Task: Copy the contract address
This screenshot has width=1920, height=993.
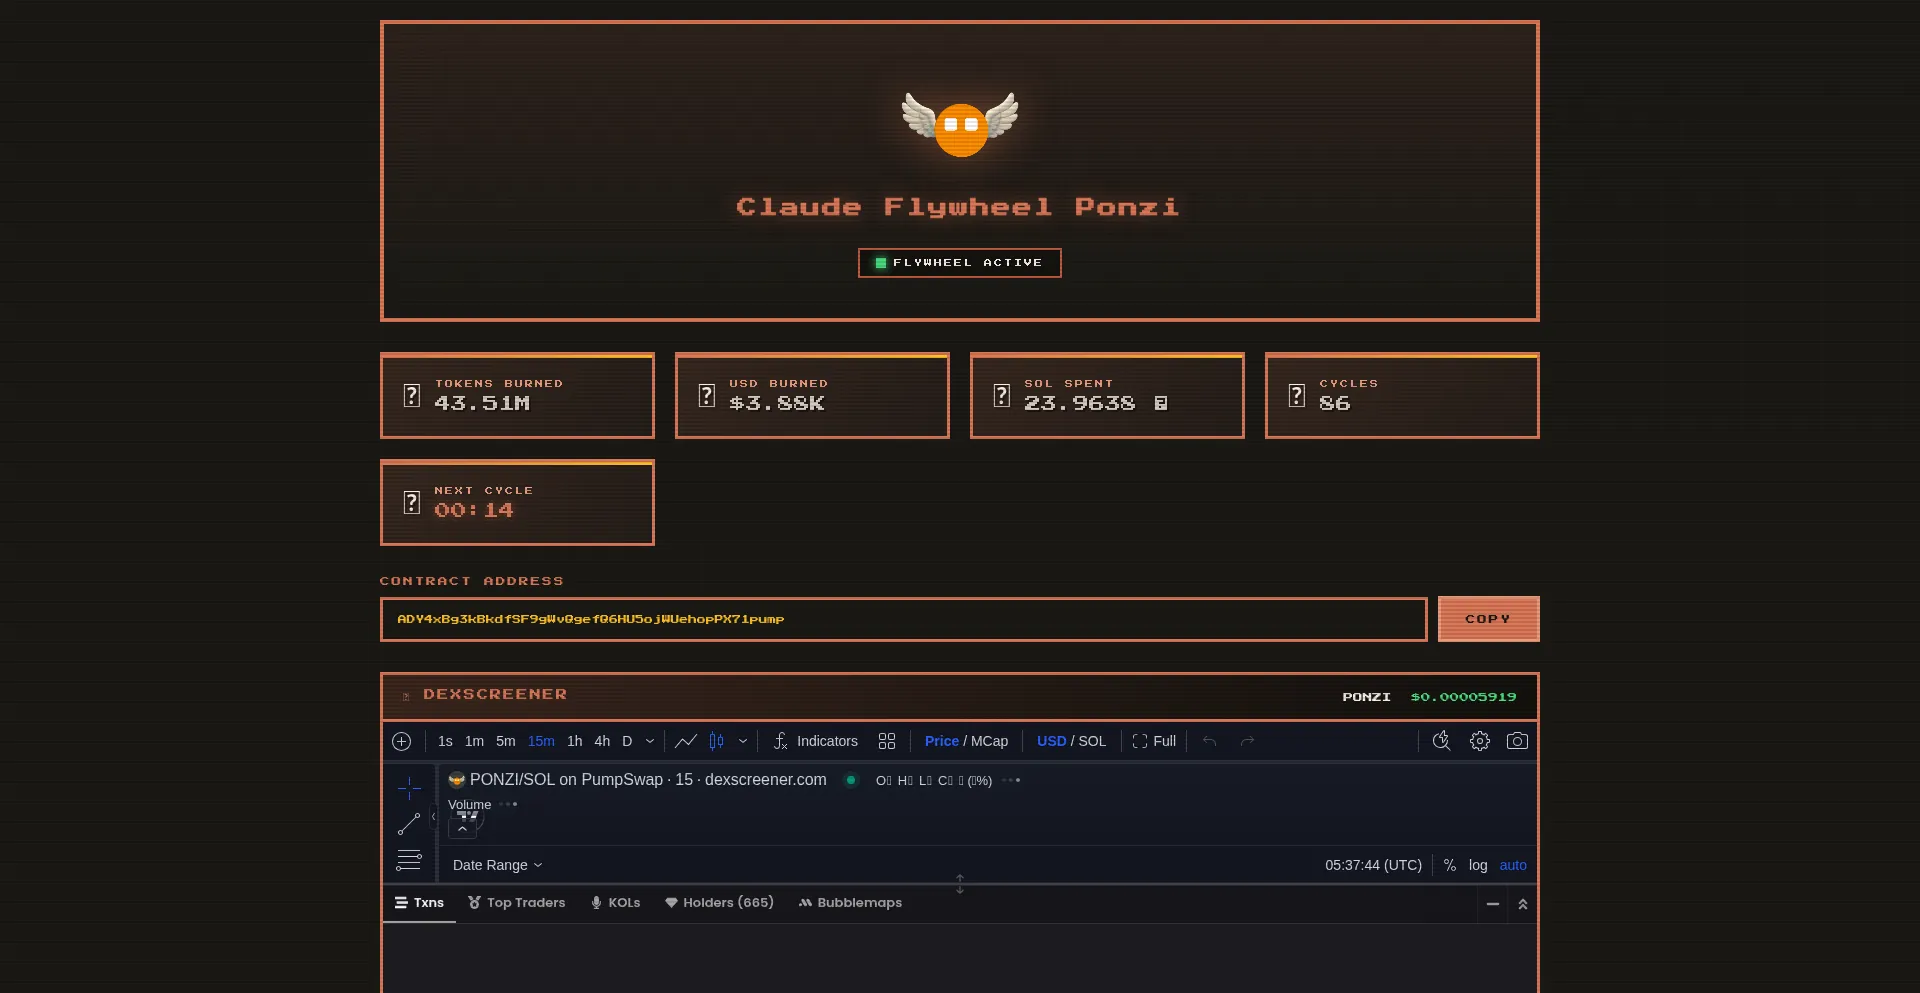Action: point(1487,618)
